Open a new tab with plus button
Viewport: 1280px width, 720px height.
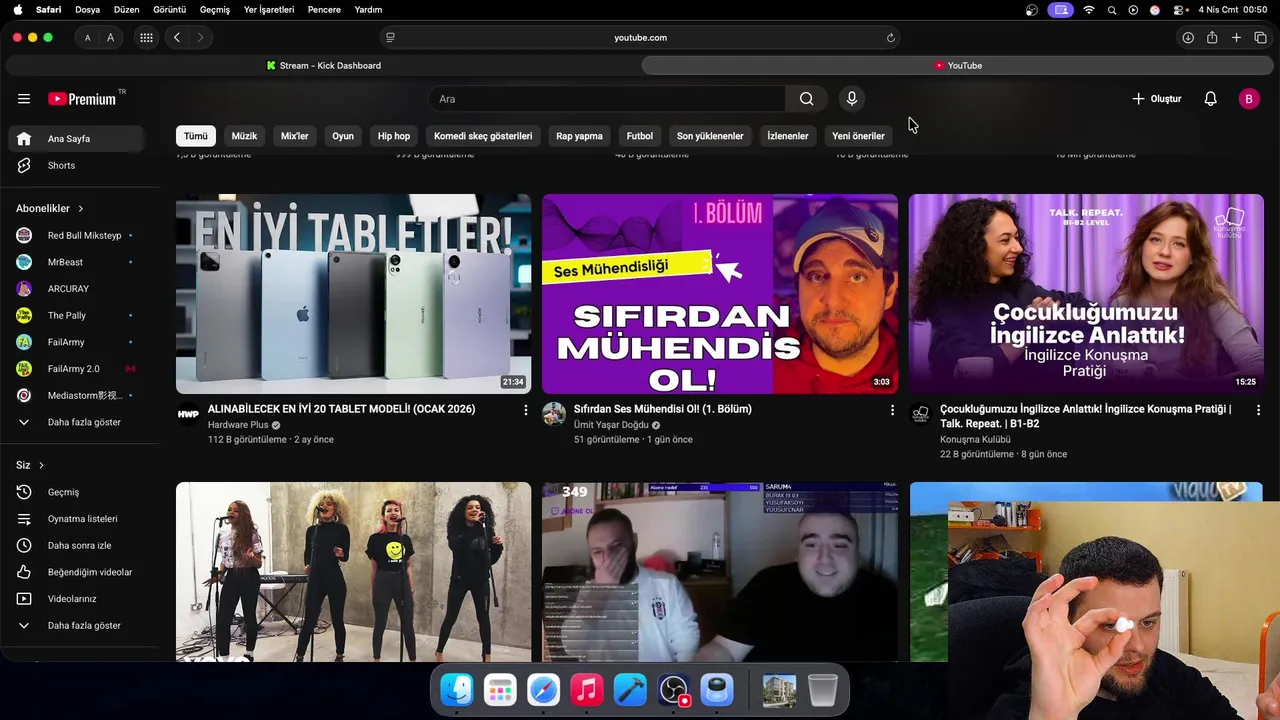1236,38
